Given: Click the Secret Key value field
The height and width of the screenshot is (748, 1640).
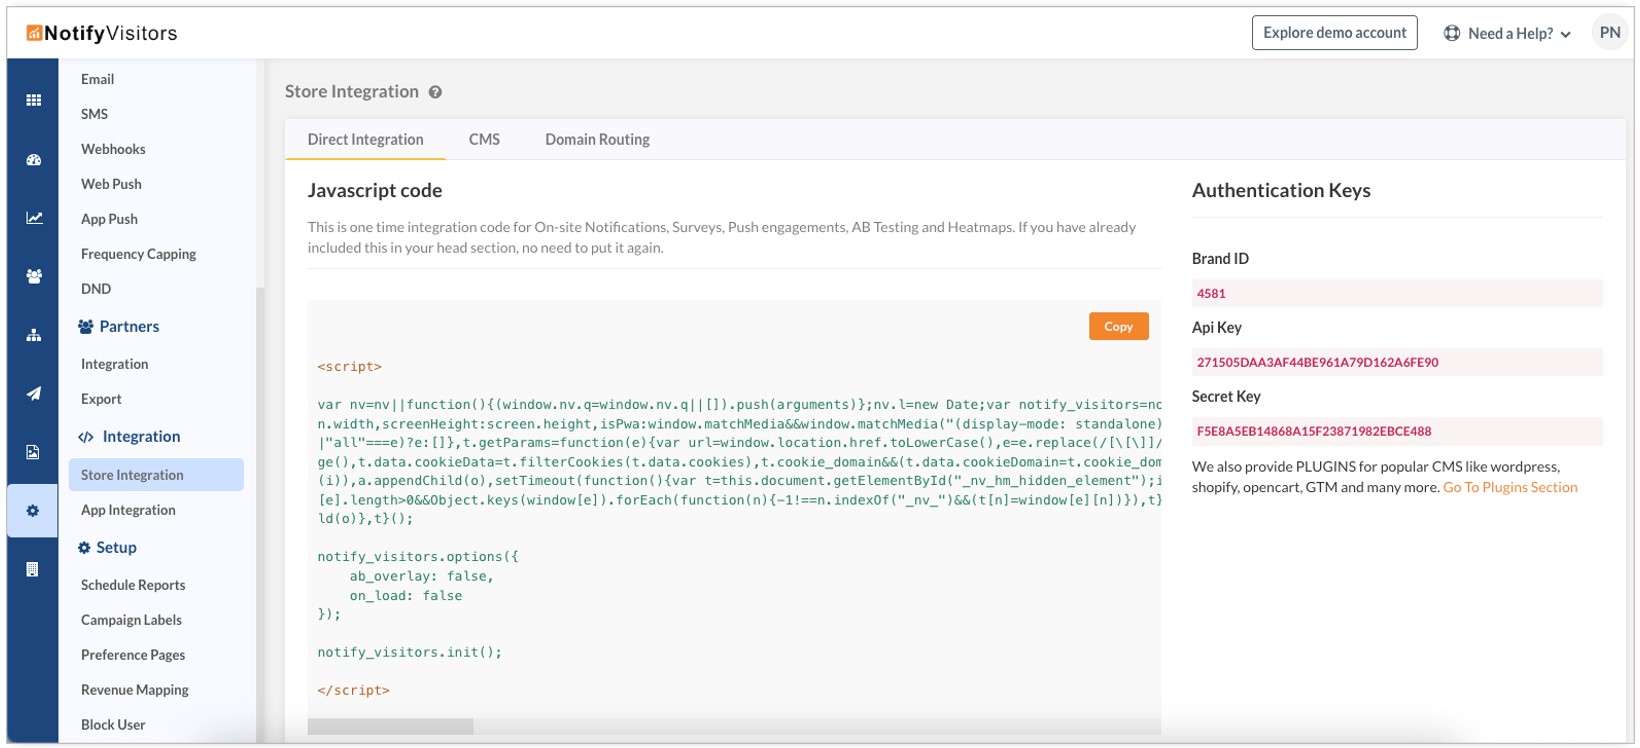Looking at the screenshot, I should click(x=1397, y=431).
